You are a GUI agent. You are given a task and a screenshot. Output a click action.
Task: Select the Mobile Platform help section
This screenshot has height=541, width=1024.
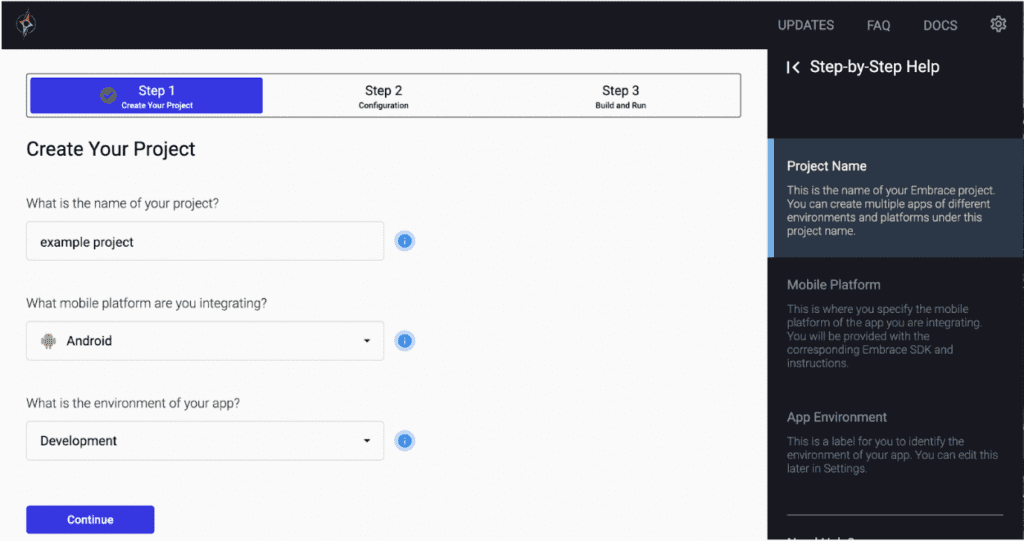click(x=895, y=323)
